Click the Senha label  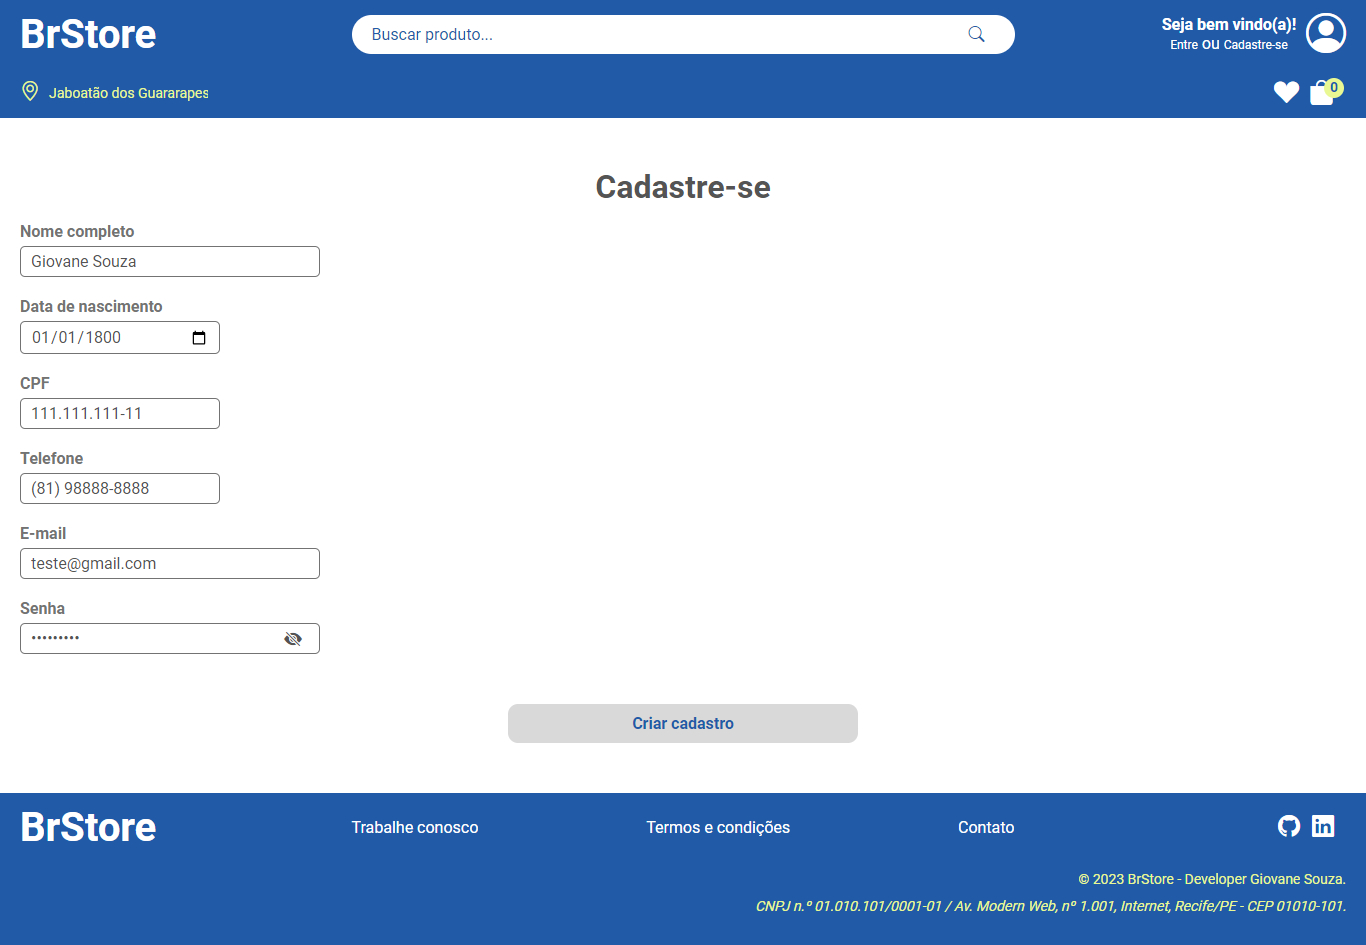point(42,608)
